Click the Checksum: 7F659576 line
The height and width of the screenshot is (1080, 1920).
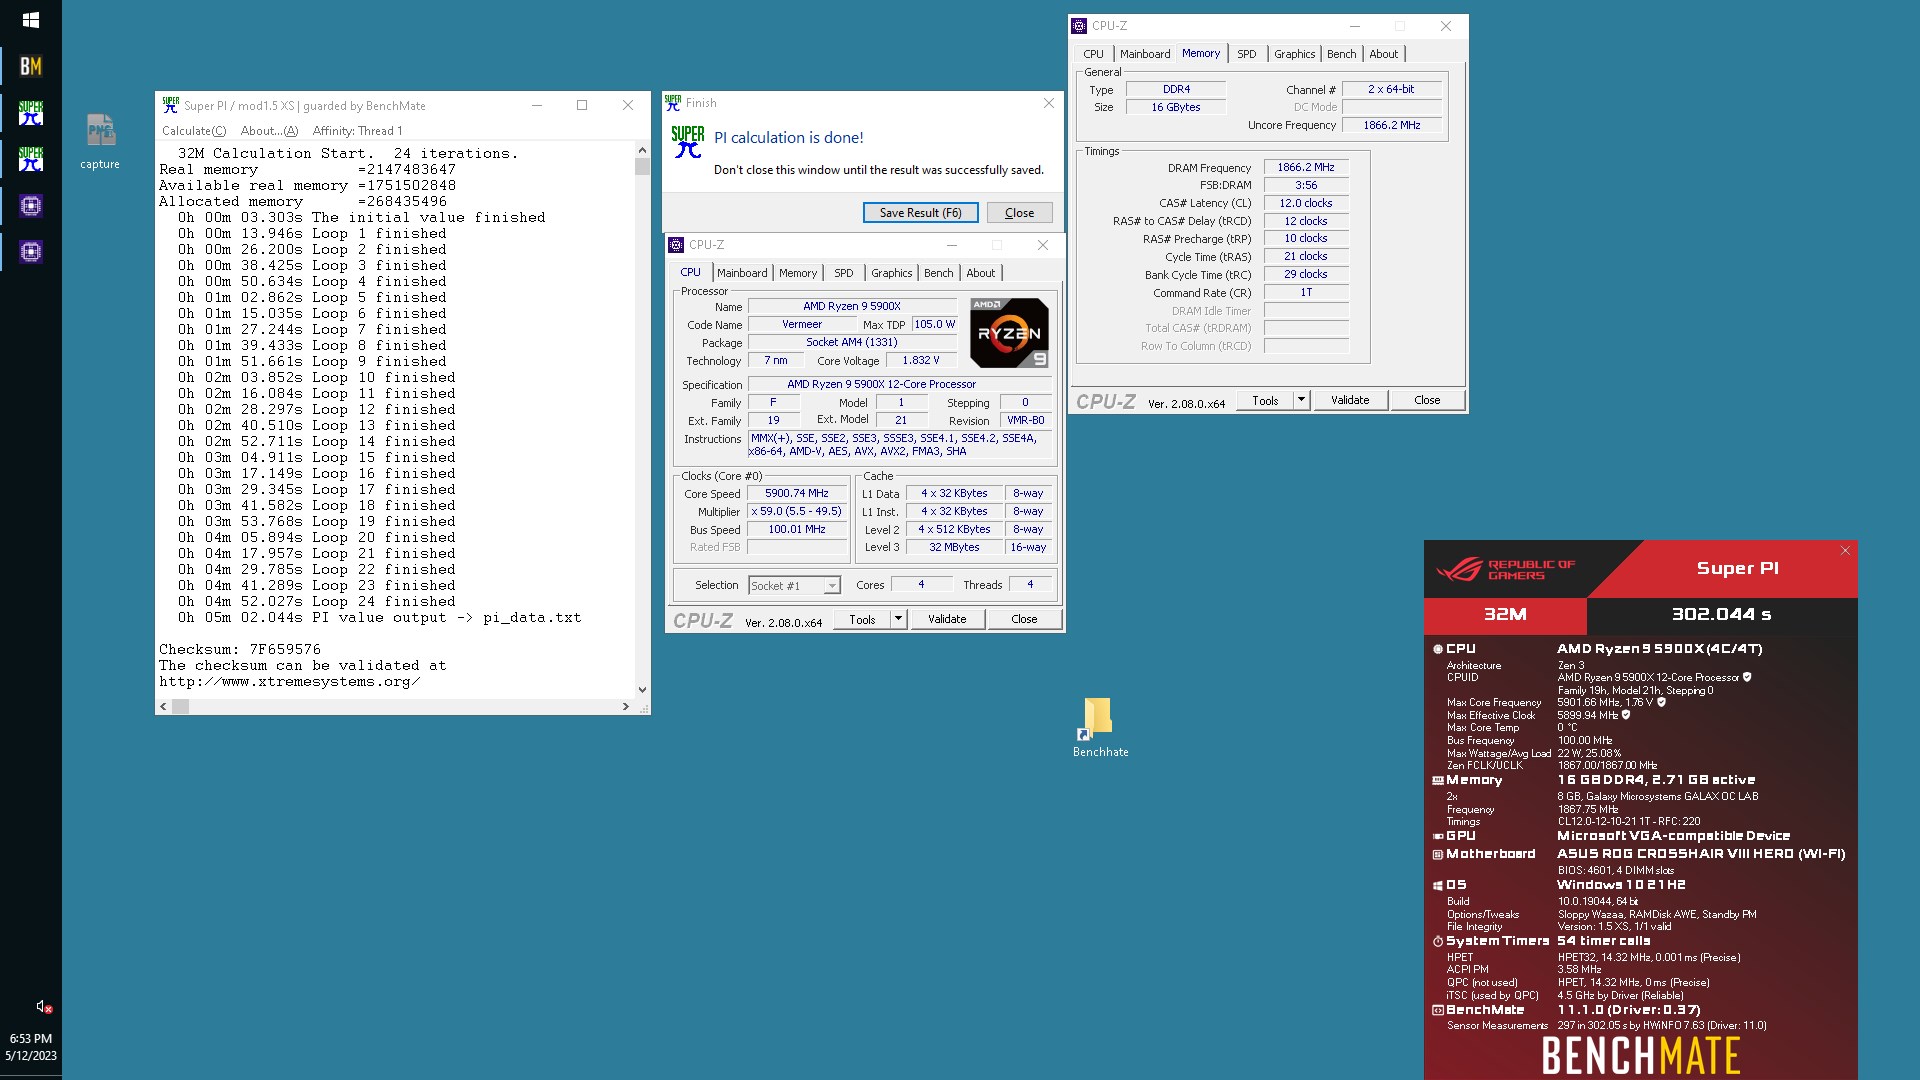tap(240, 649)
